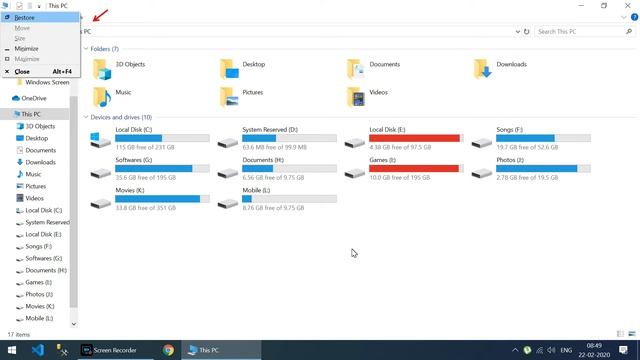Click the Local Disk (C:) blue usage bar
Screen dimensions: 640x360
162,138
